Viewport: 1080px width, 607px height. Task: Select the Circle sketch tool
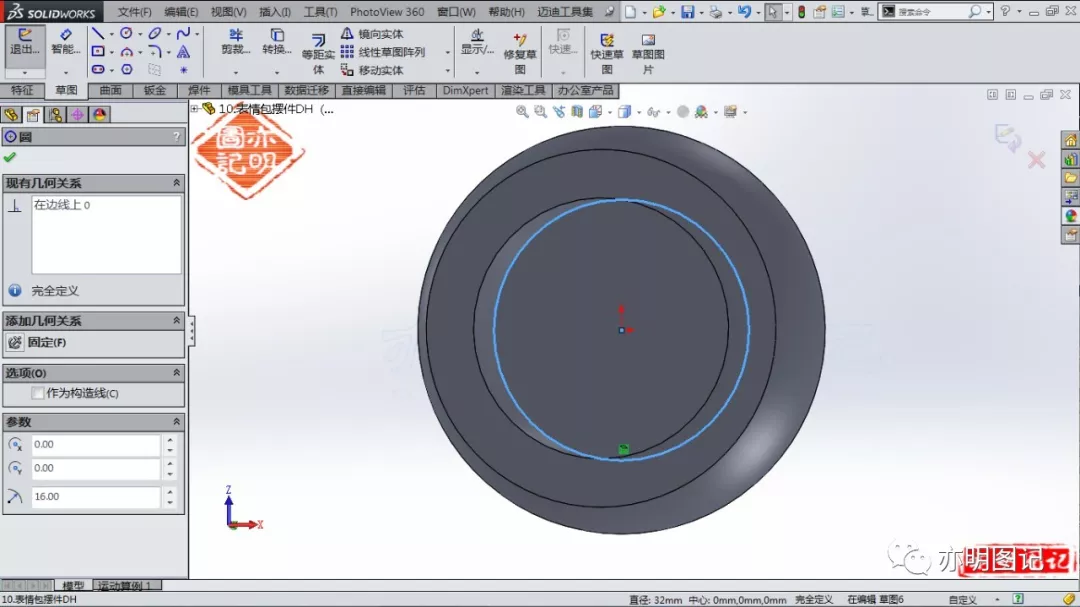[x=126, y=33]
